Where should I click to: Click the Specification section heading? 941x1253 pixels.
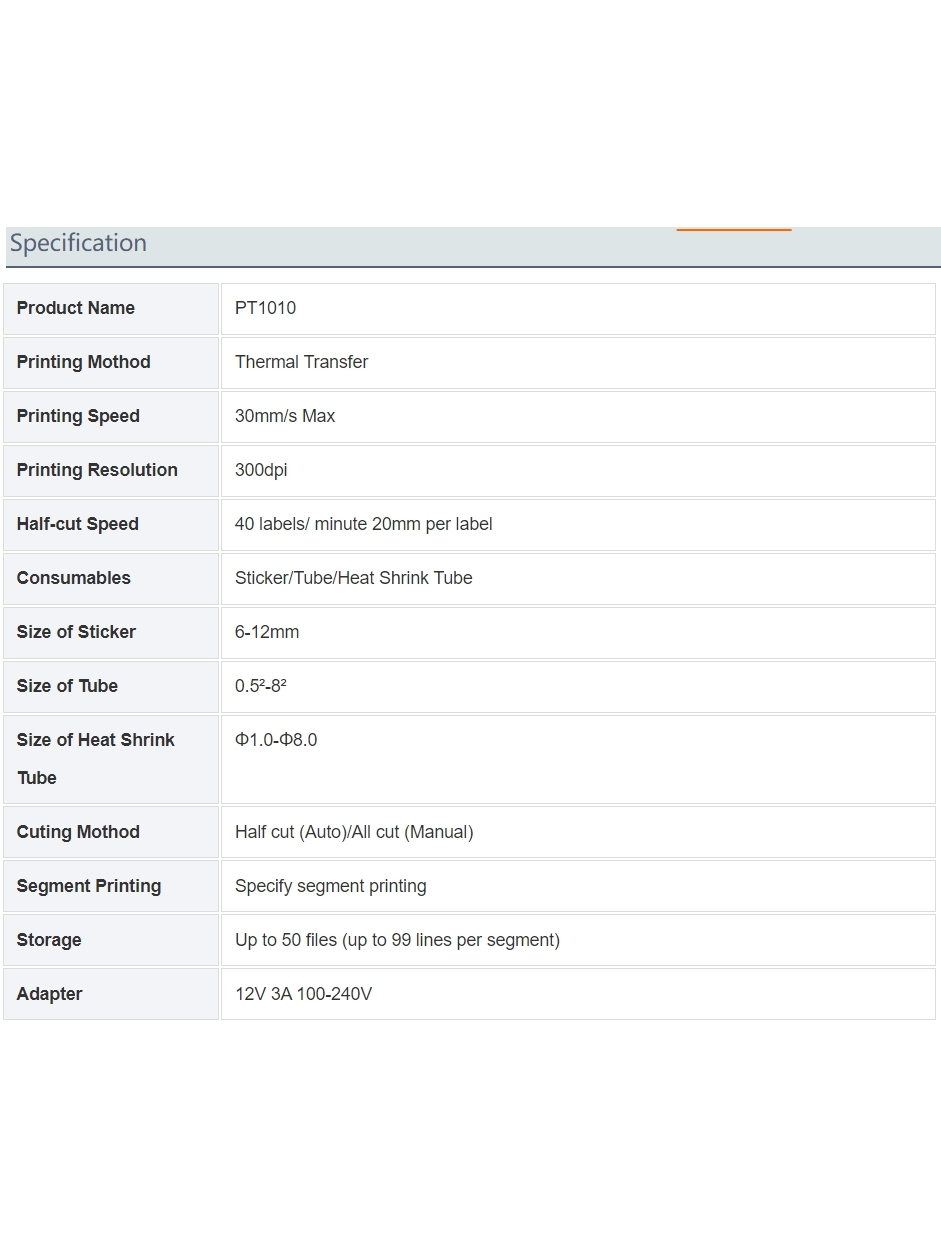(x=78, y=243)
